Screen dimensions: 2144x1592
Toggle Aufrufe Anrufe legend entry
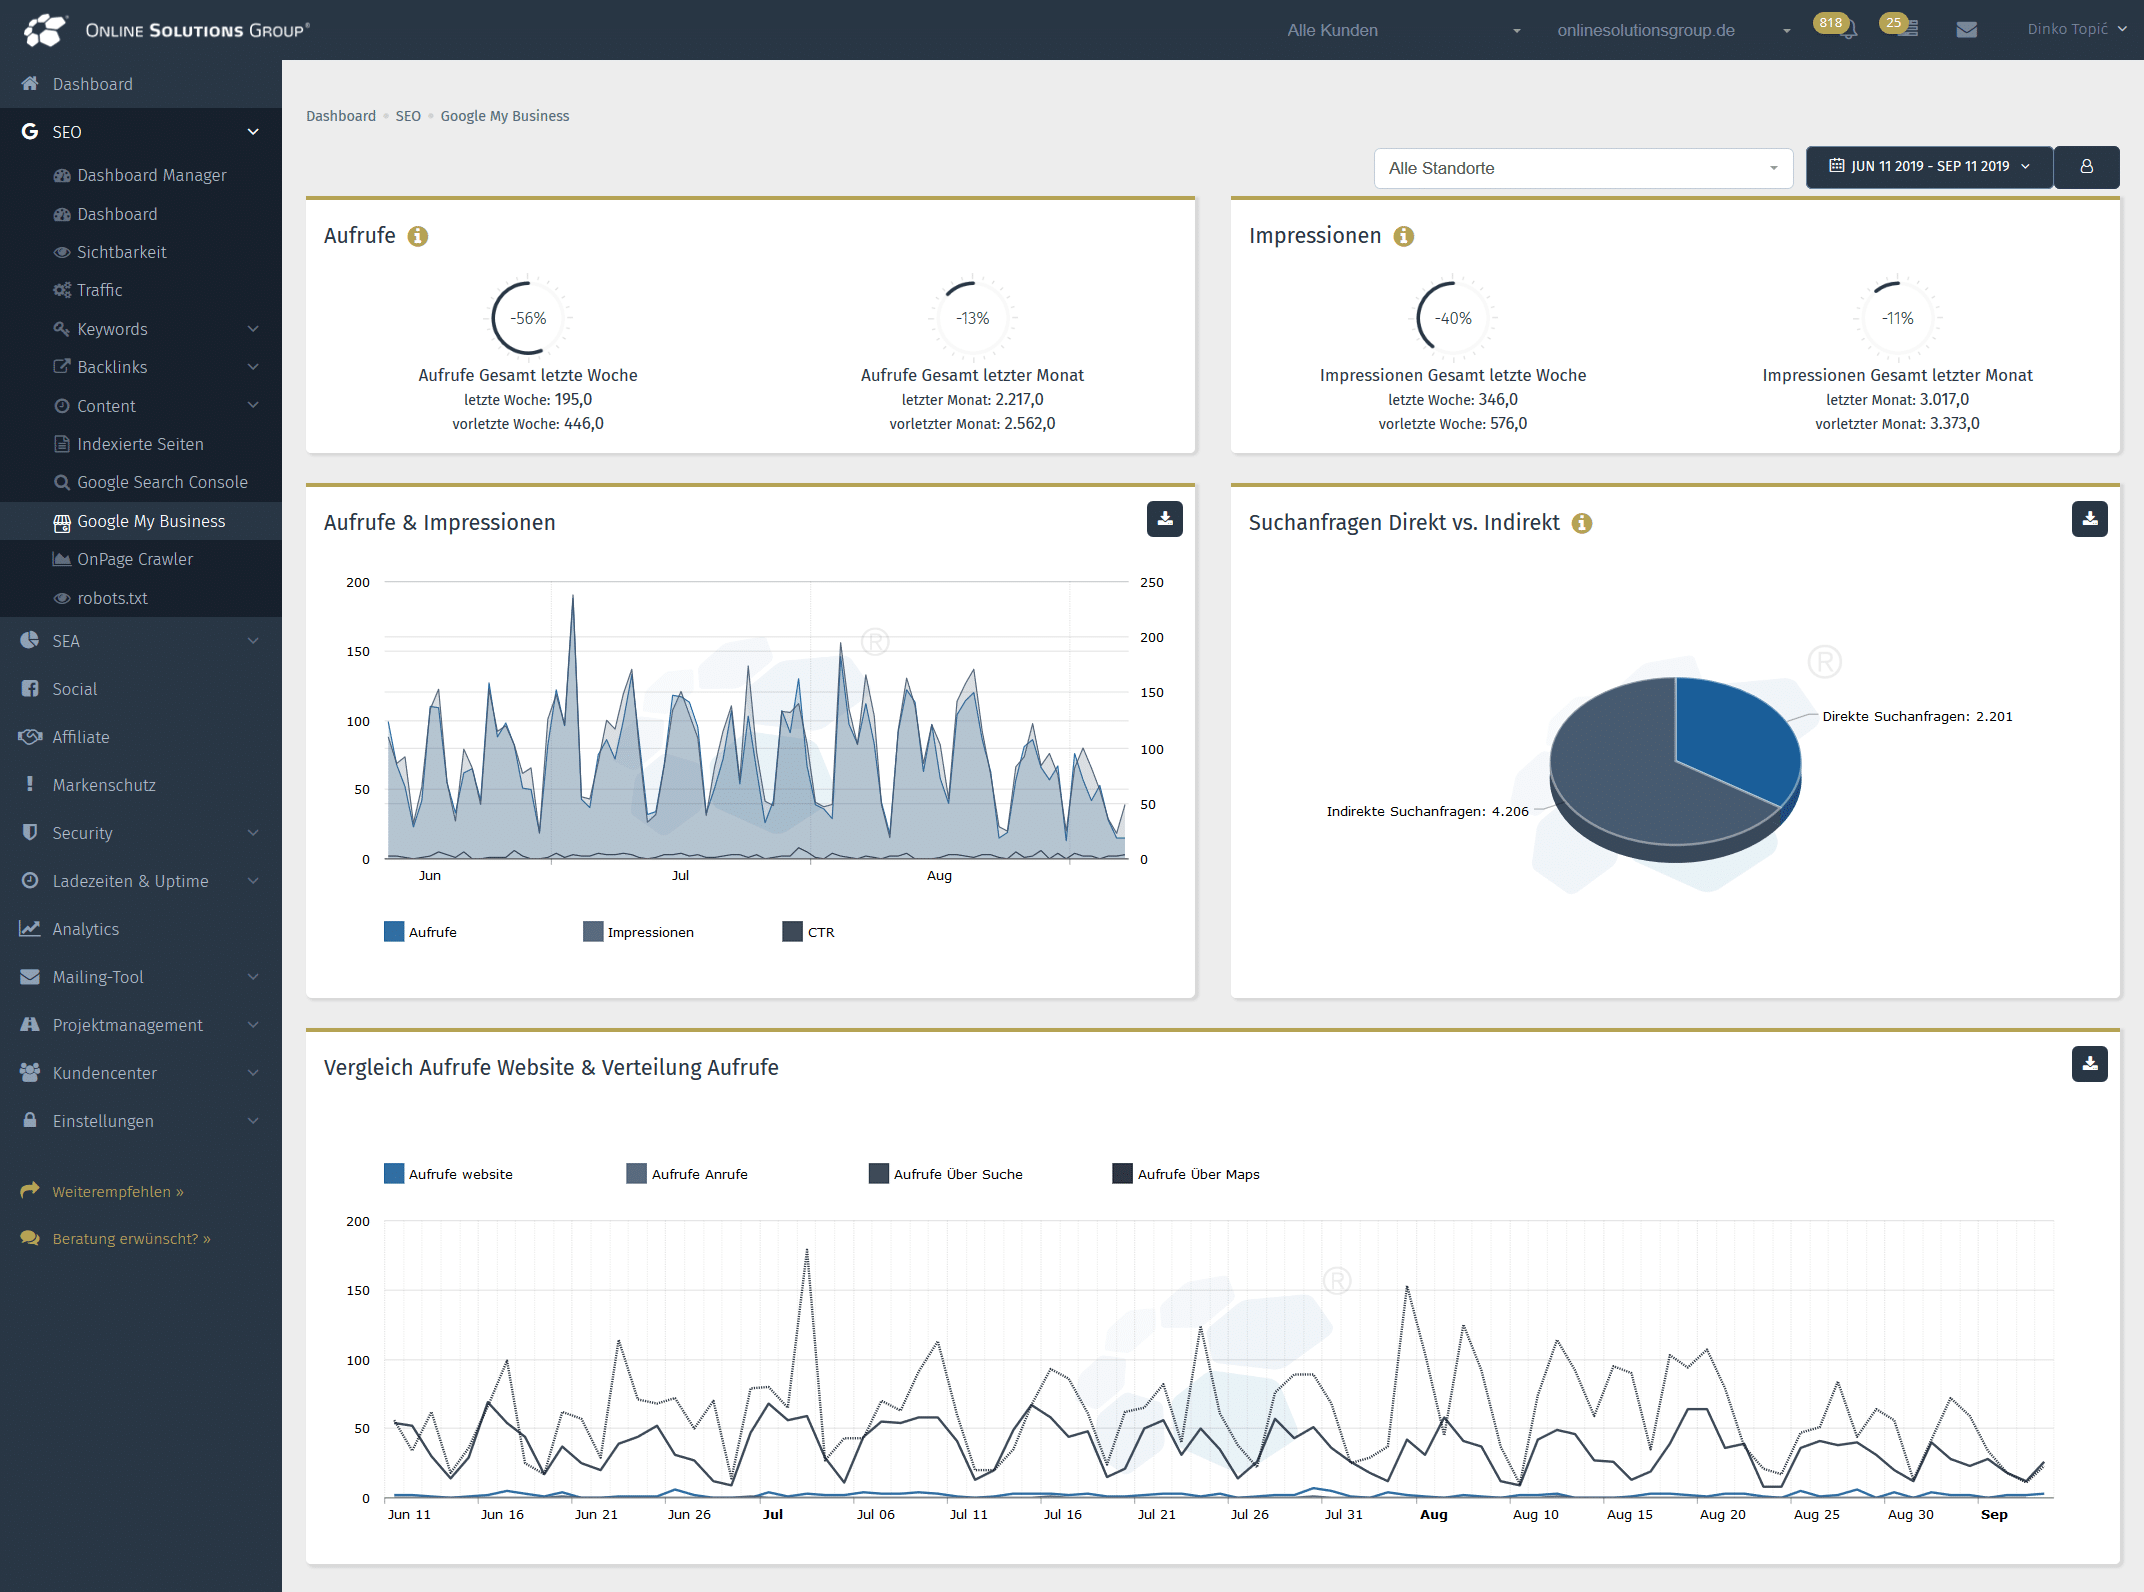click(687, 1174)
